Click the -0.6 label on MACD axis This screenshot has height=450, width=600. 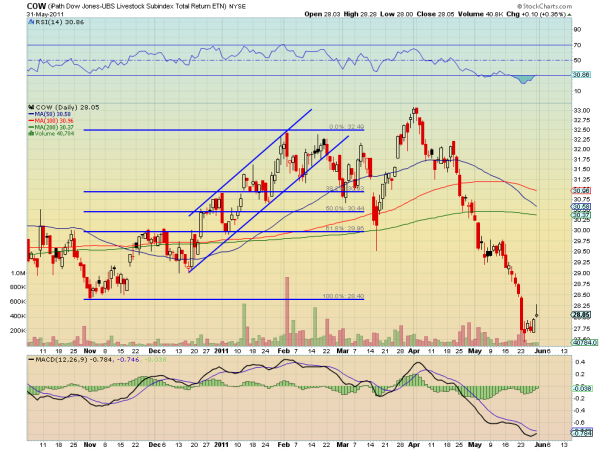pyautogui.click(x=579, y=422)
